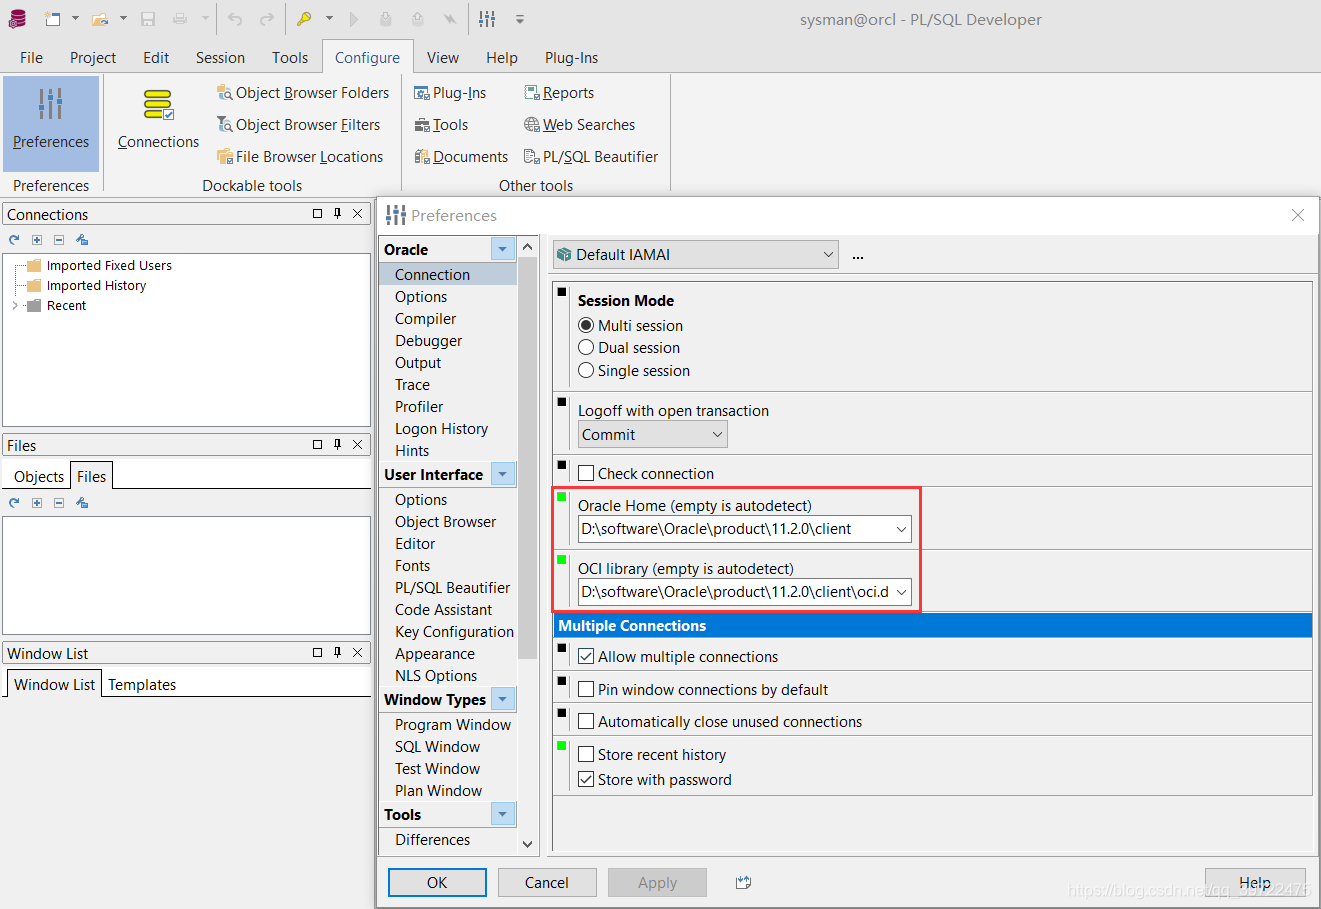Switch to the View ribbon tab

(443, 58)
